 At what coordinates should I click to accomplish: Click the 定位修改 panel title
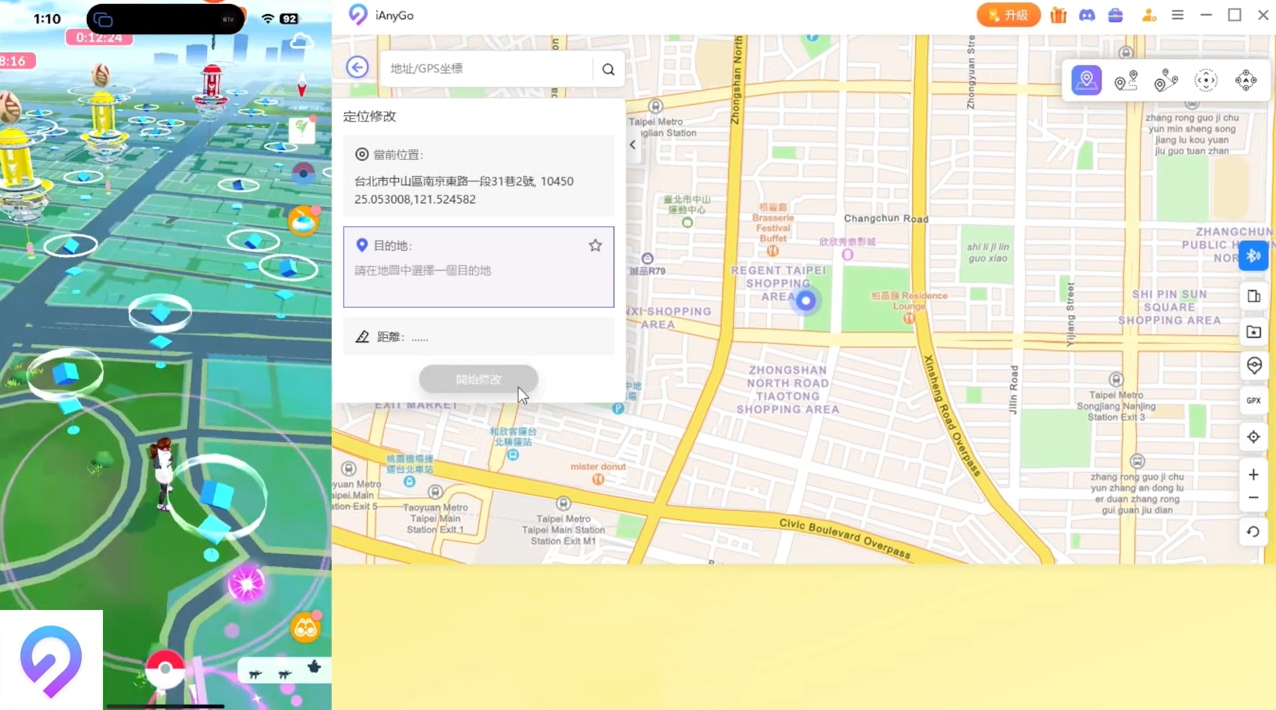[370, 116]
